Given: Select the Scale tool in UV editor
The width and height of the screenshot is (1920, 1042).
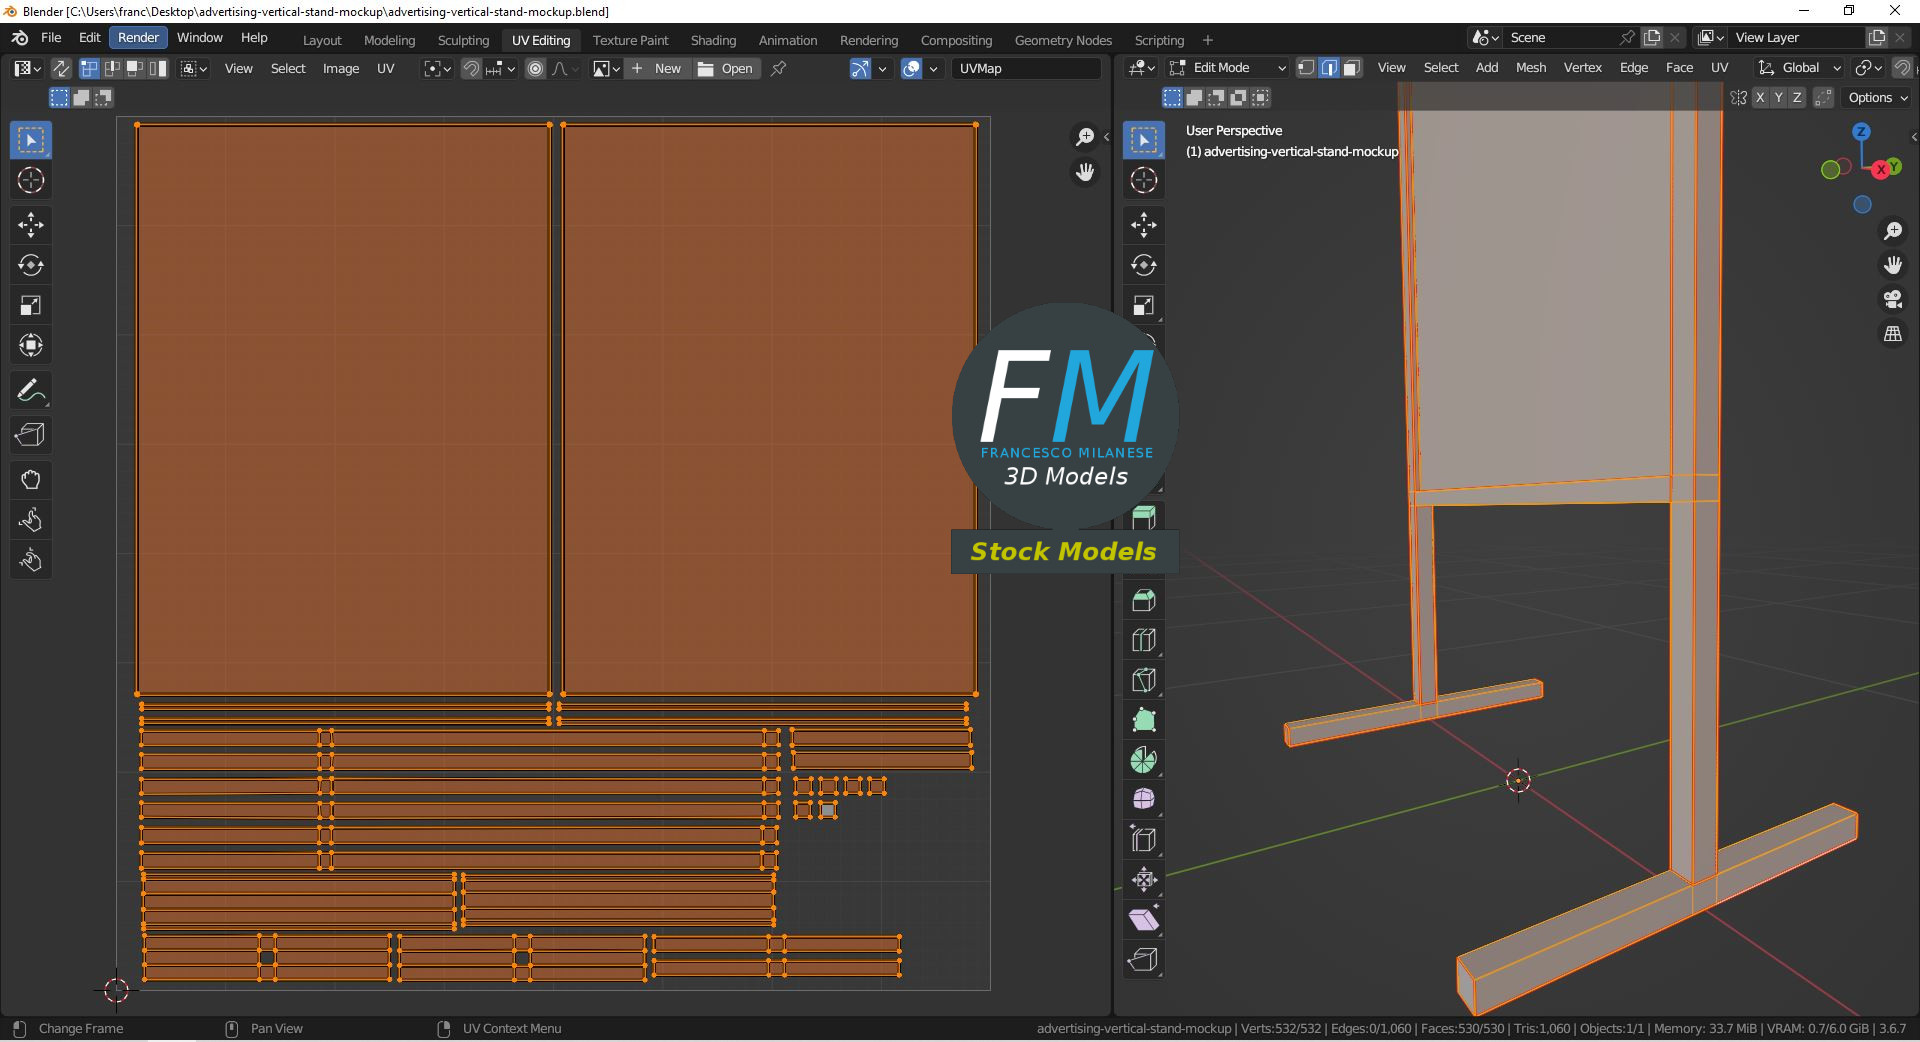Looking at the screenshot, I should pyautogui.click(x=31, y=305).
